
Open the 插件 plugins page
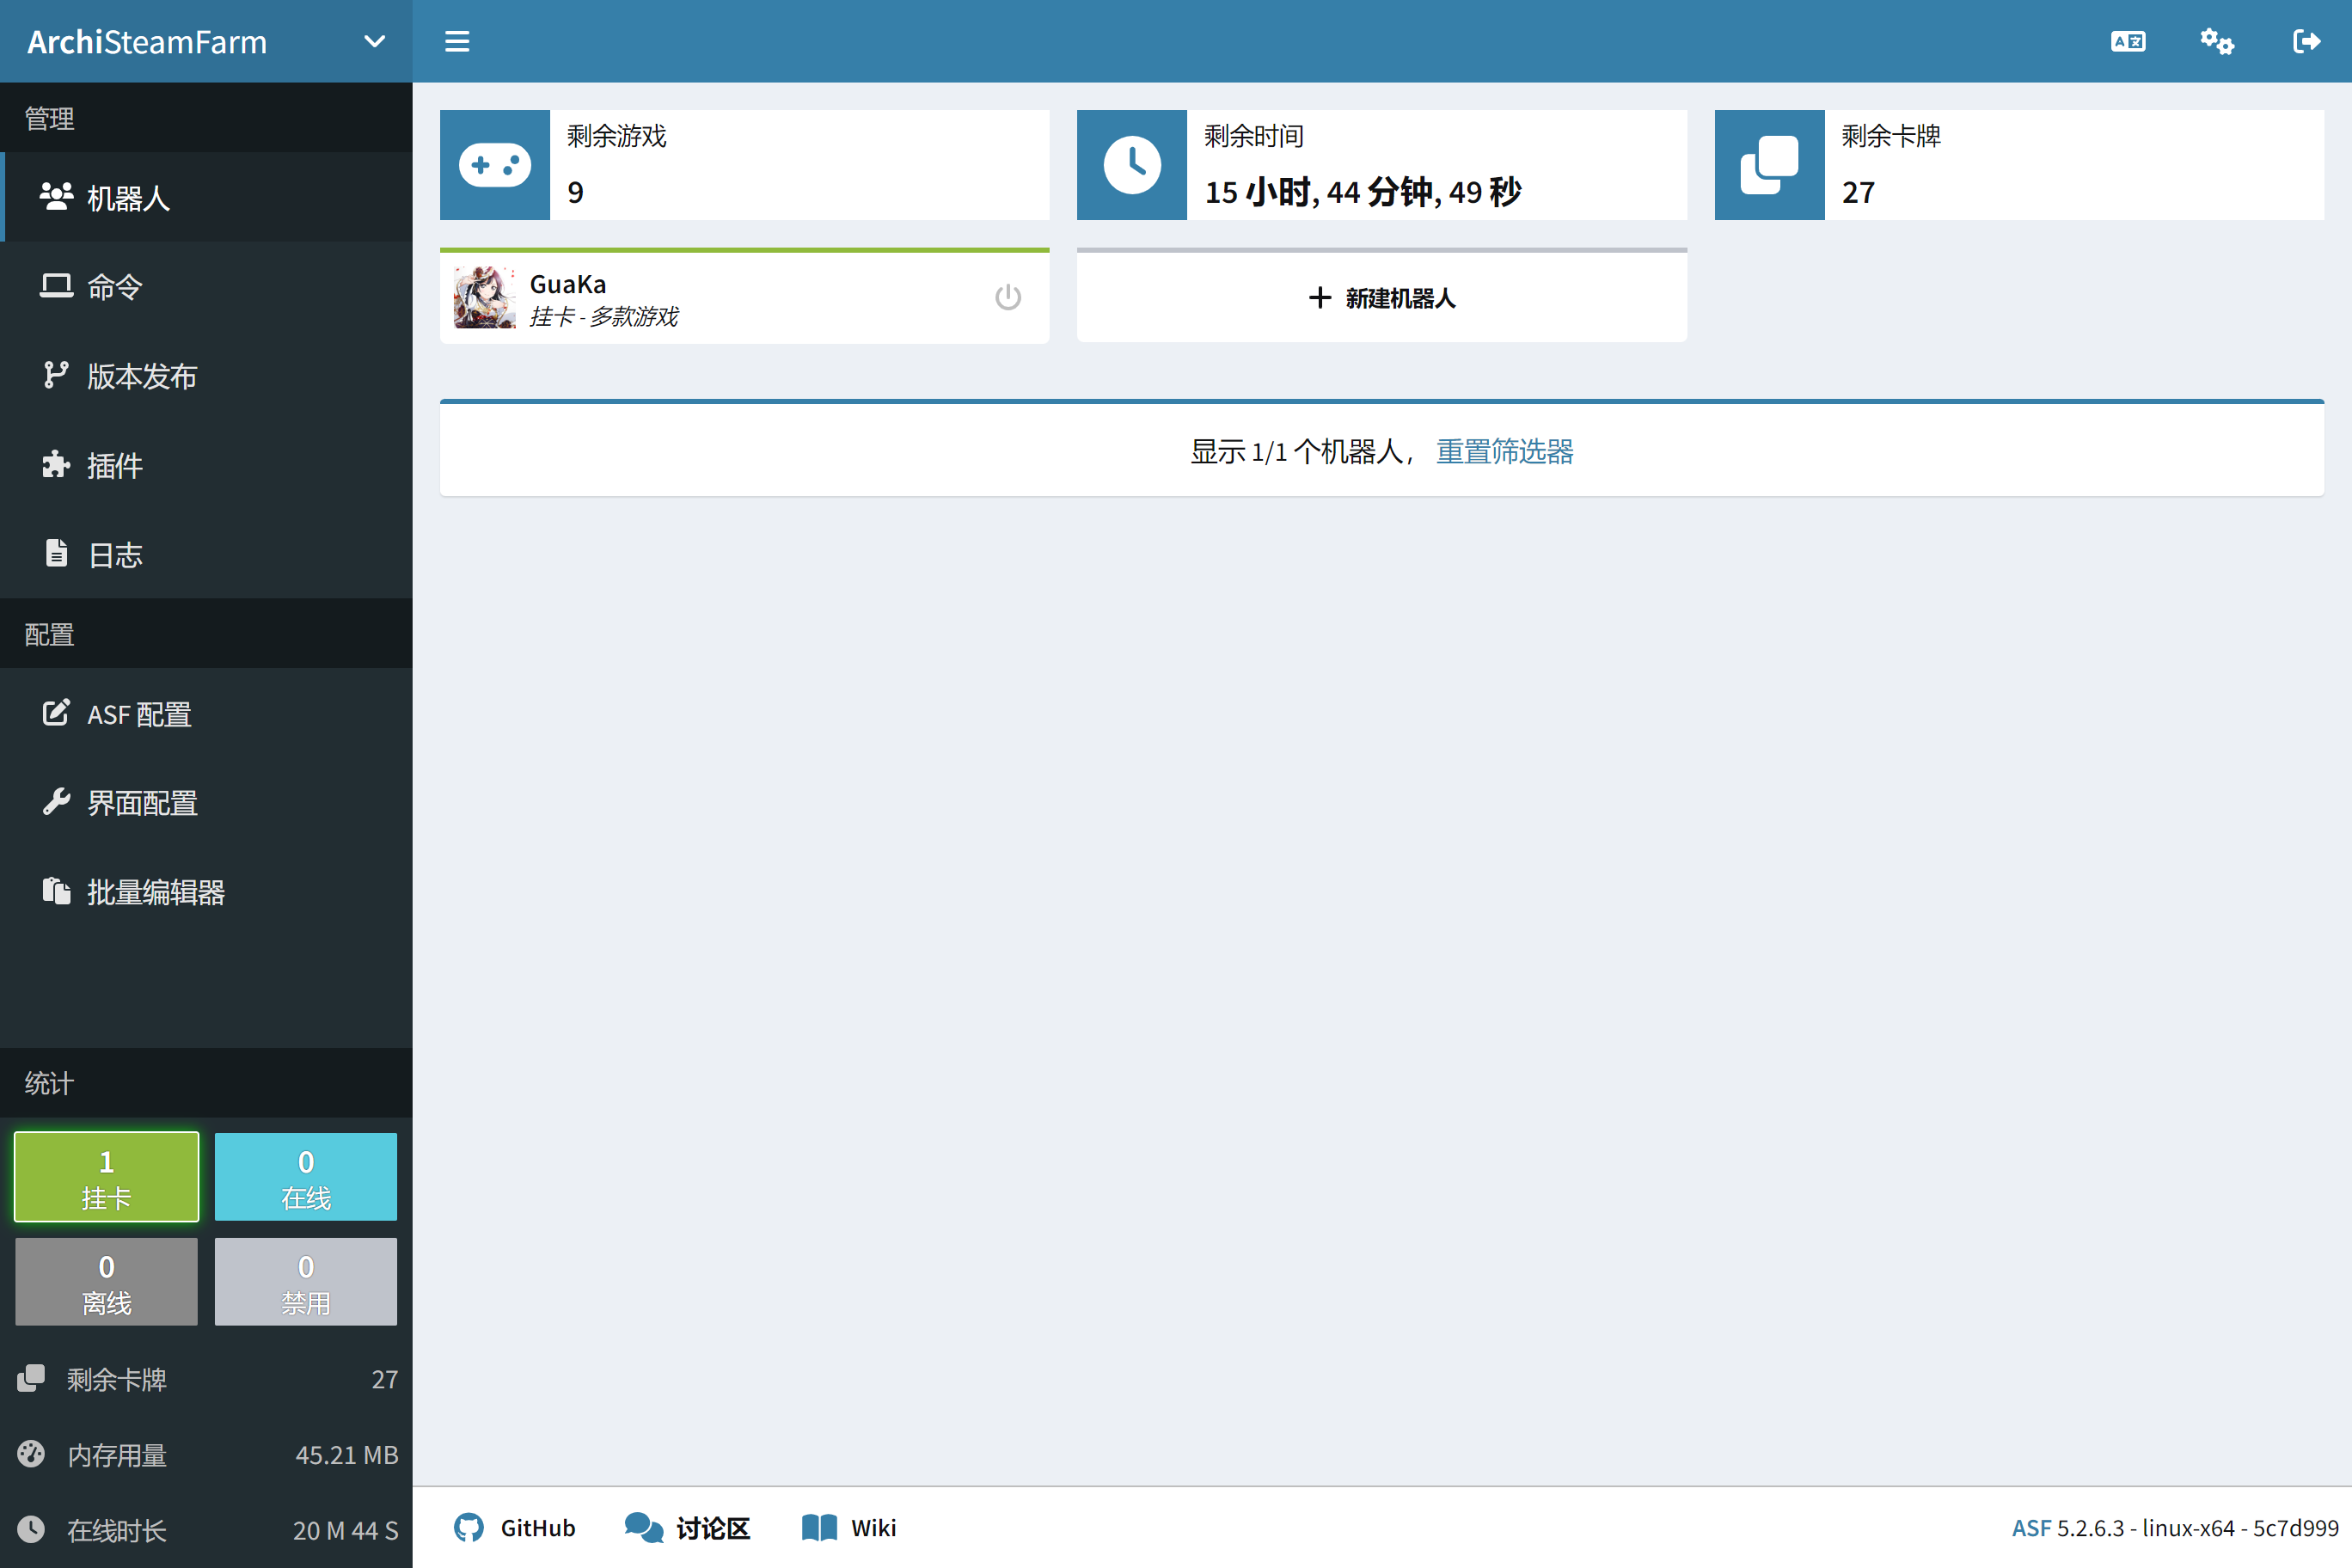tap(206, 464)
